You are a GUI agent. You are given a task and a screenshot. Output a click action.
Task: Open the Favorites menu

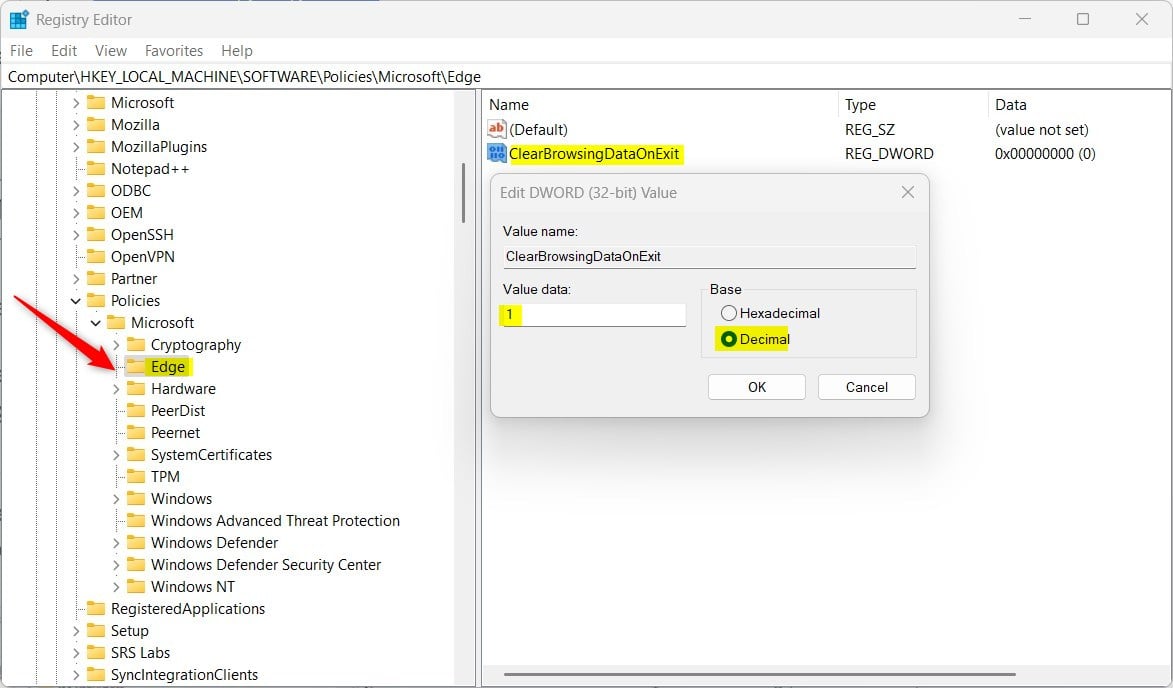click(x=173, y=50)
